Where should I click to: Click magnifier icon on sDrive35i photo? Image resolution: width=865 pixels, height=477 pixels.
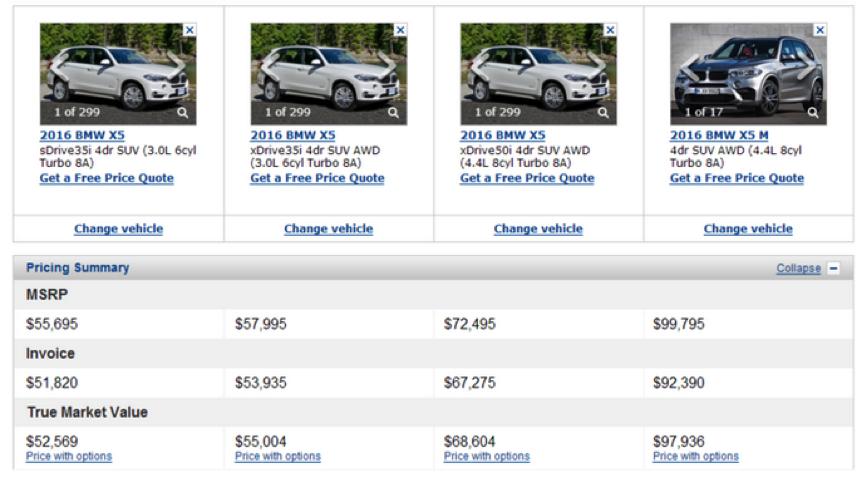click(183, 113)
